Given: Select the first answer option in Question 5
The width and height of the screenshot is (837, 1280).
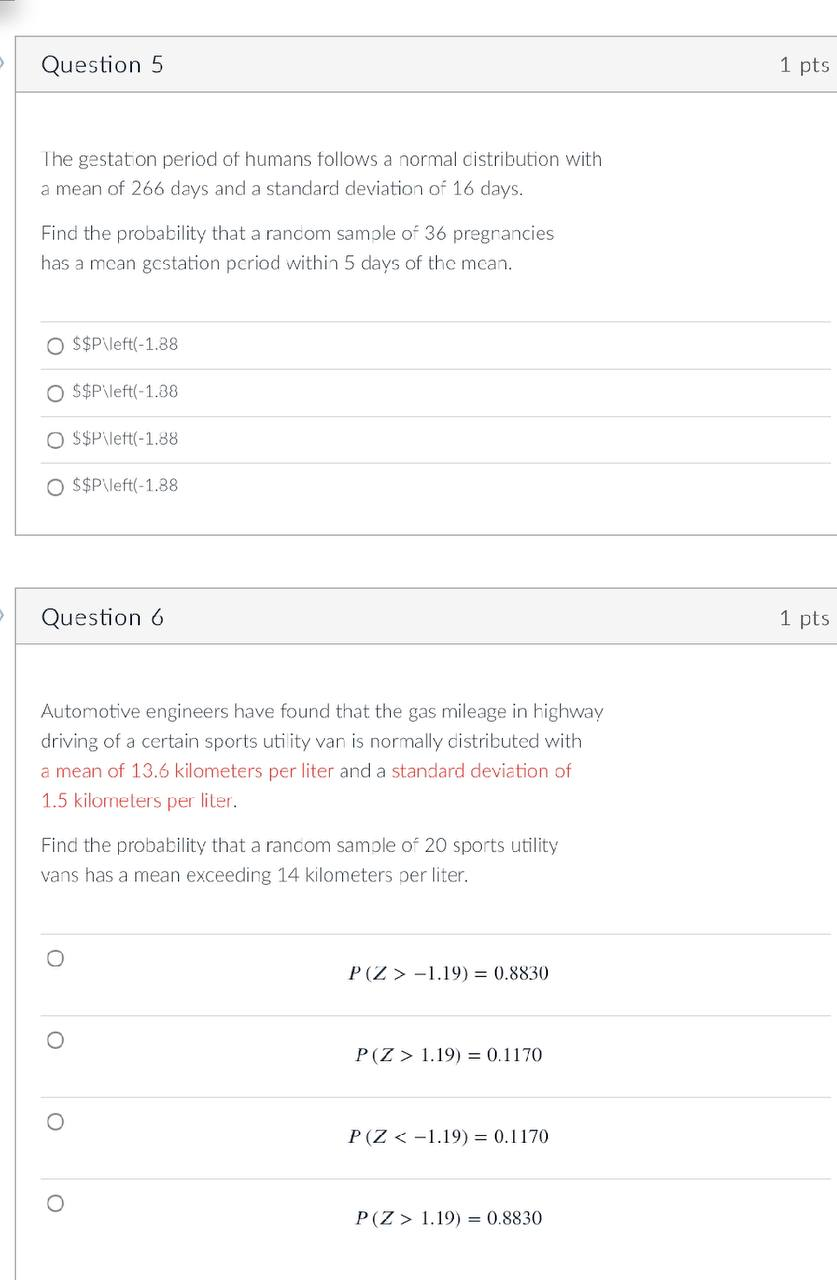Looking at the screenshot, I should [56, 345].
